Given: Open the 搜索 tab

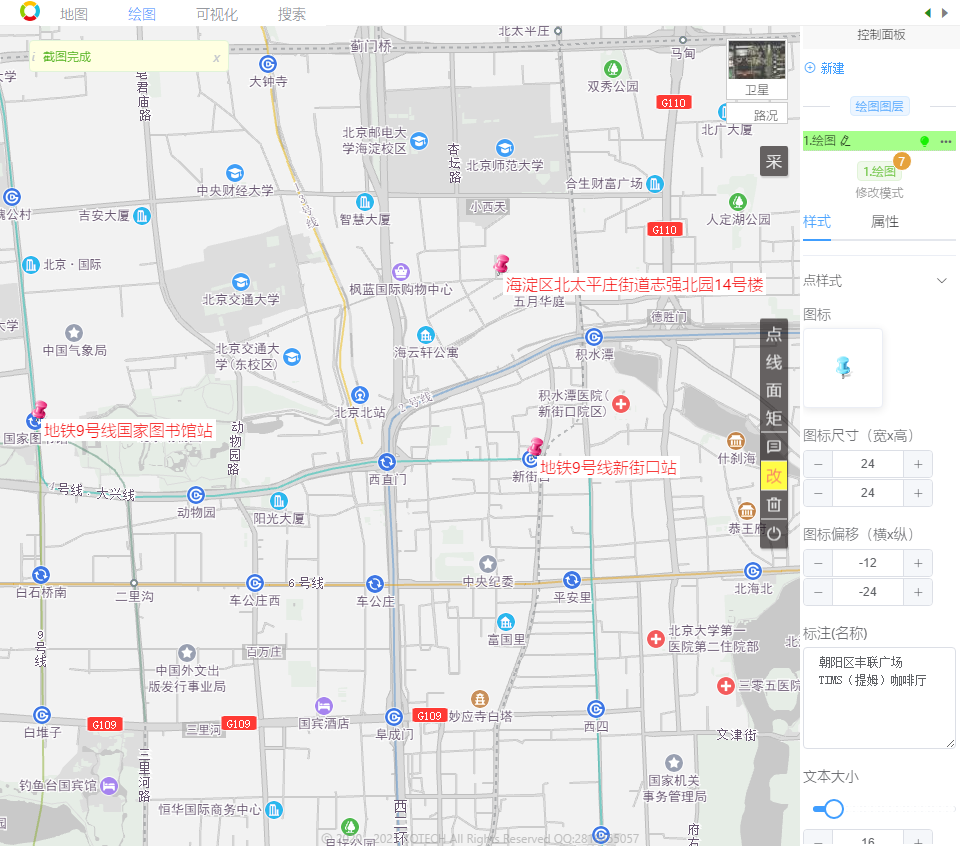Looking at the screenshot, I should point(291,14).
